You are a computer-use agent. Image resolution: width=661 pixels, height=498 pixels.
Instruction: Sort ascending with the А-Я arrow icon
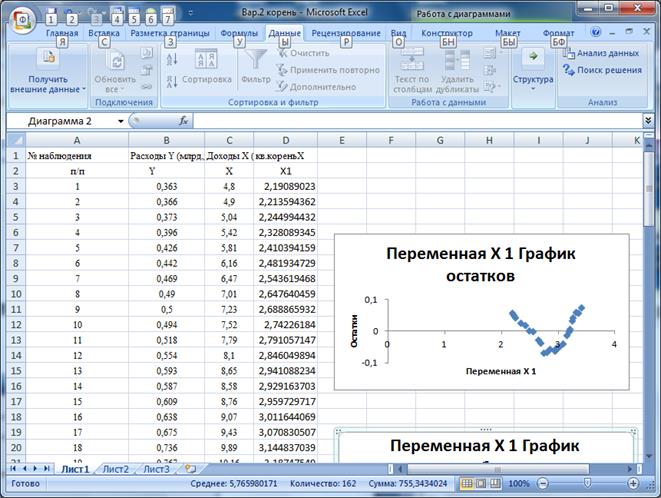[x=172, y=59]
